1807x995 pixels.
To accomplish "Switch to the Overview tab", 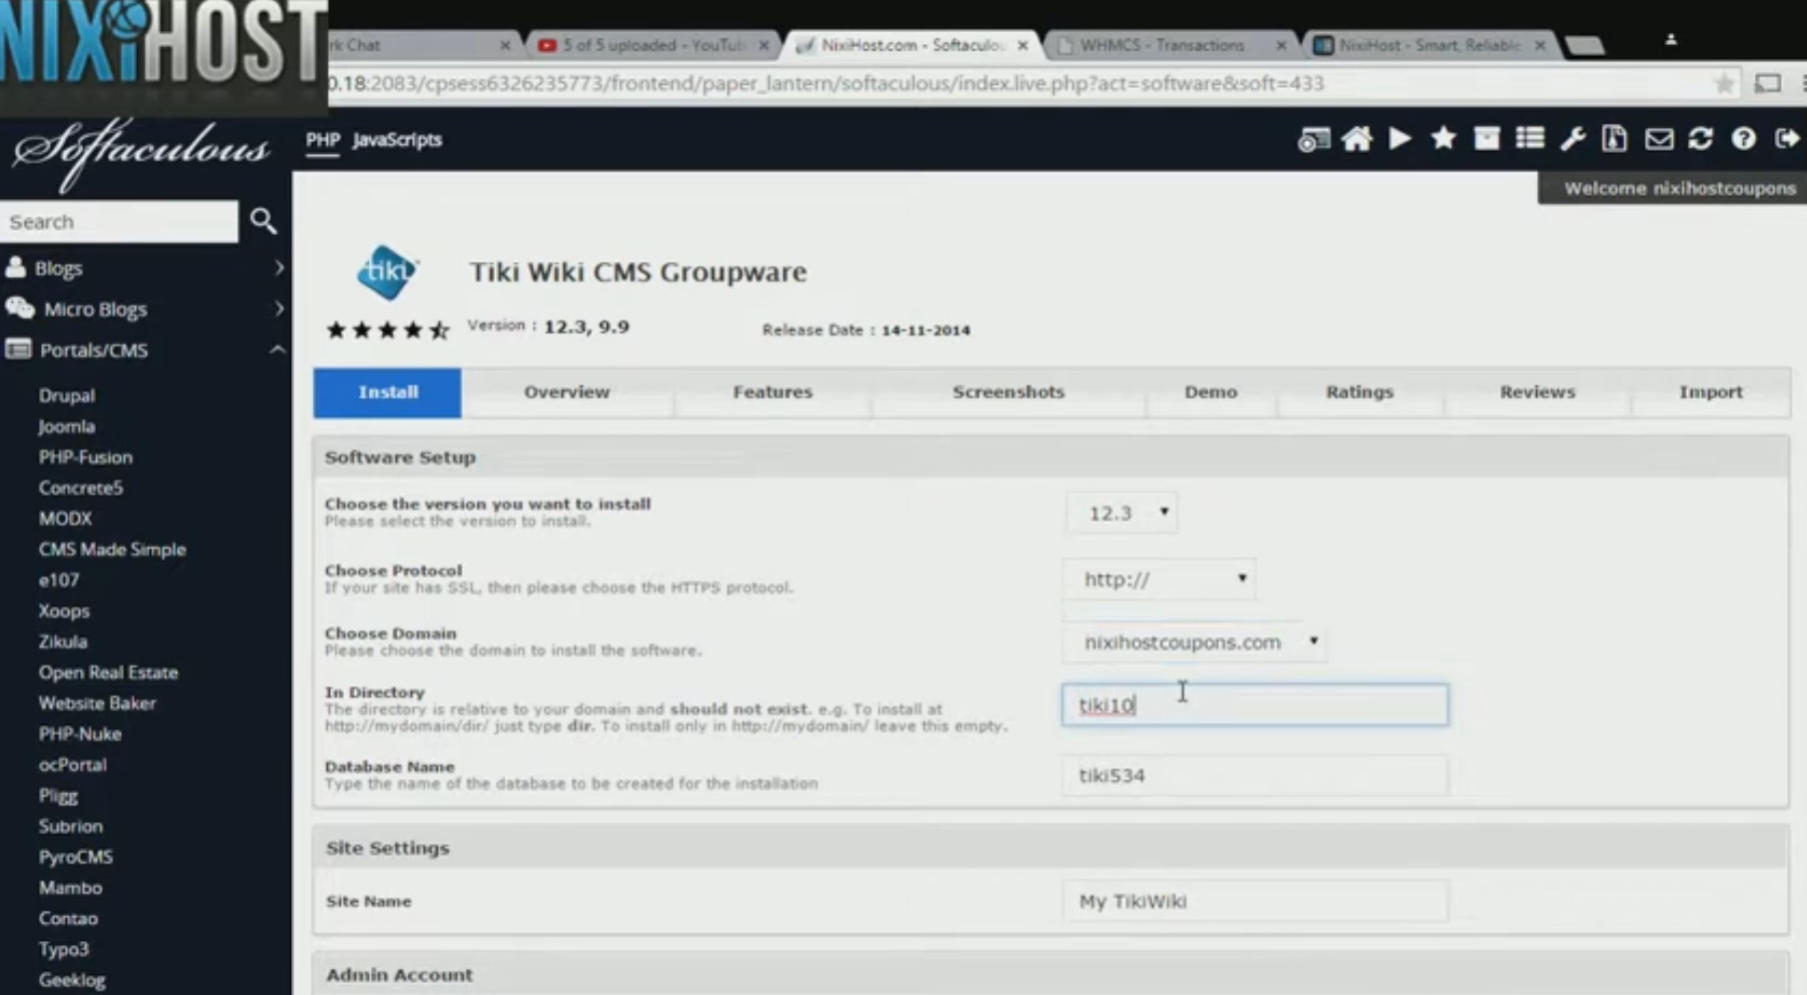I will coord(566,392).
